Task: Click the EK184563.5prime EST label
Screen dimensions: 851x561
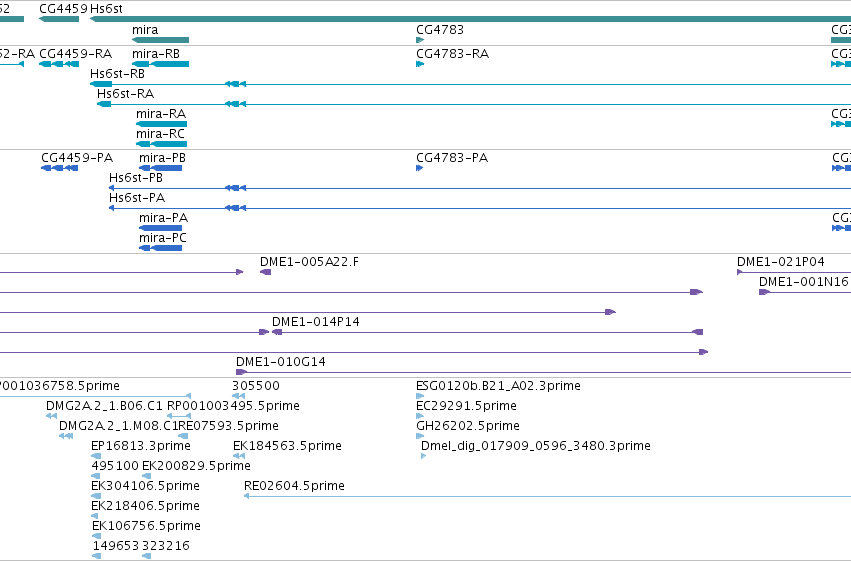Action: click(x=287, y=446)
